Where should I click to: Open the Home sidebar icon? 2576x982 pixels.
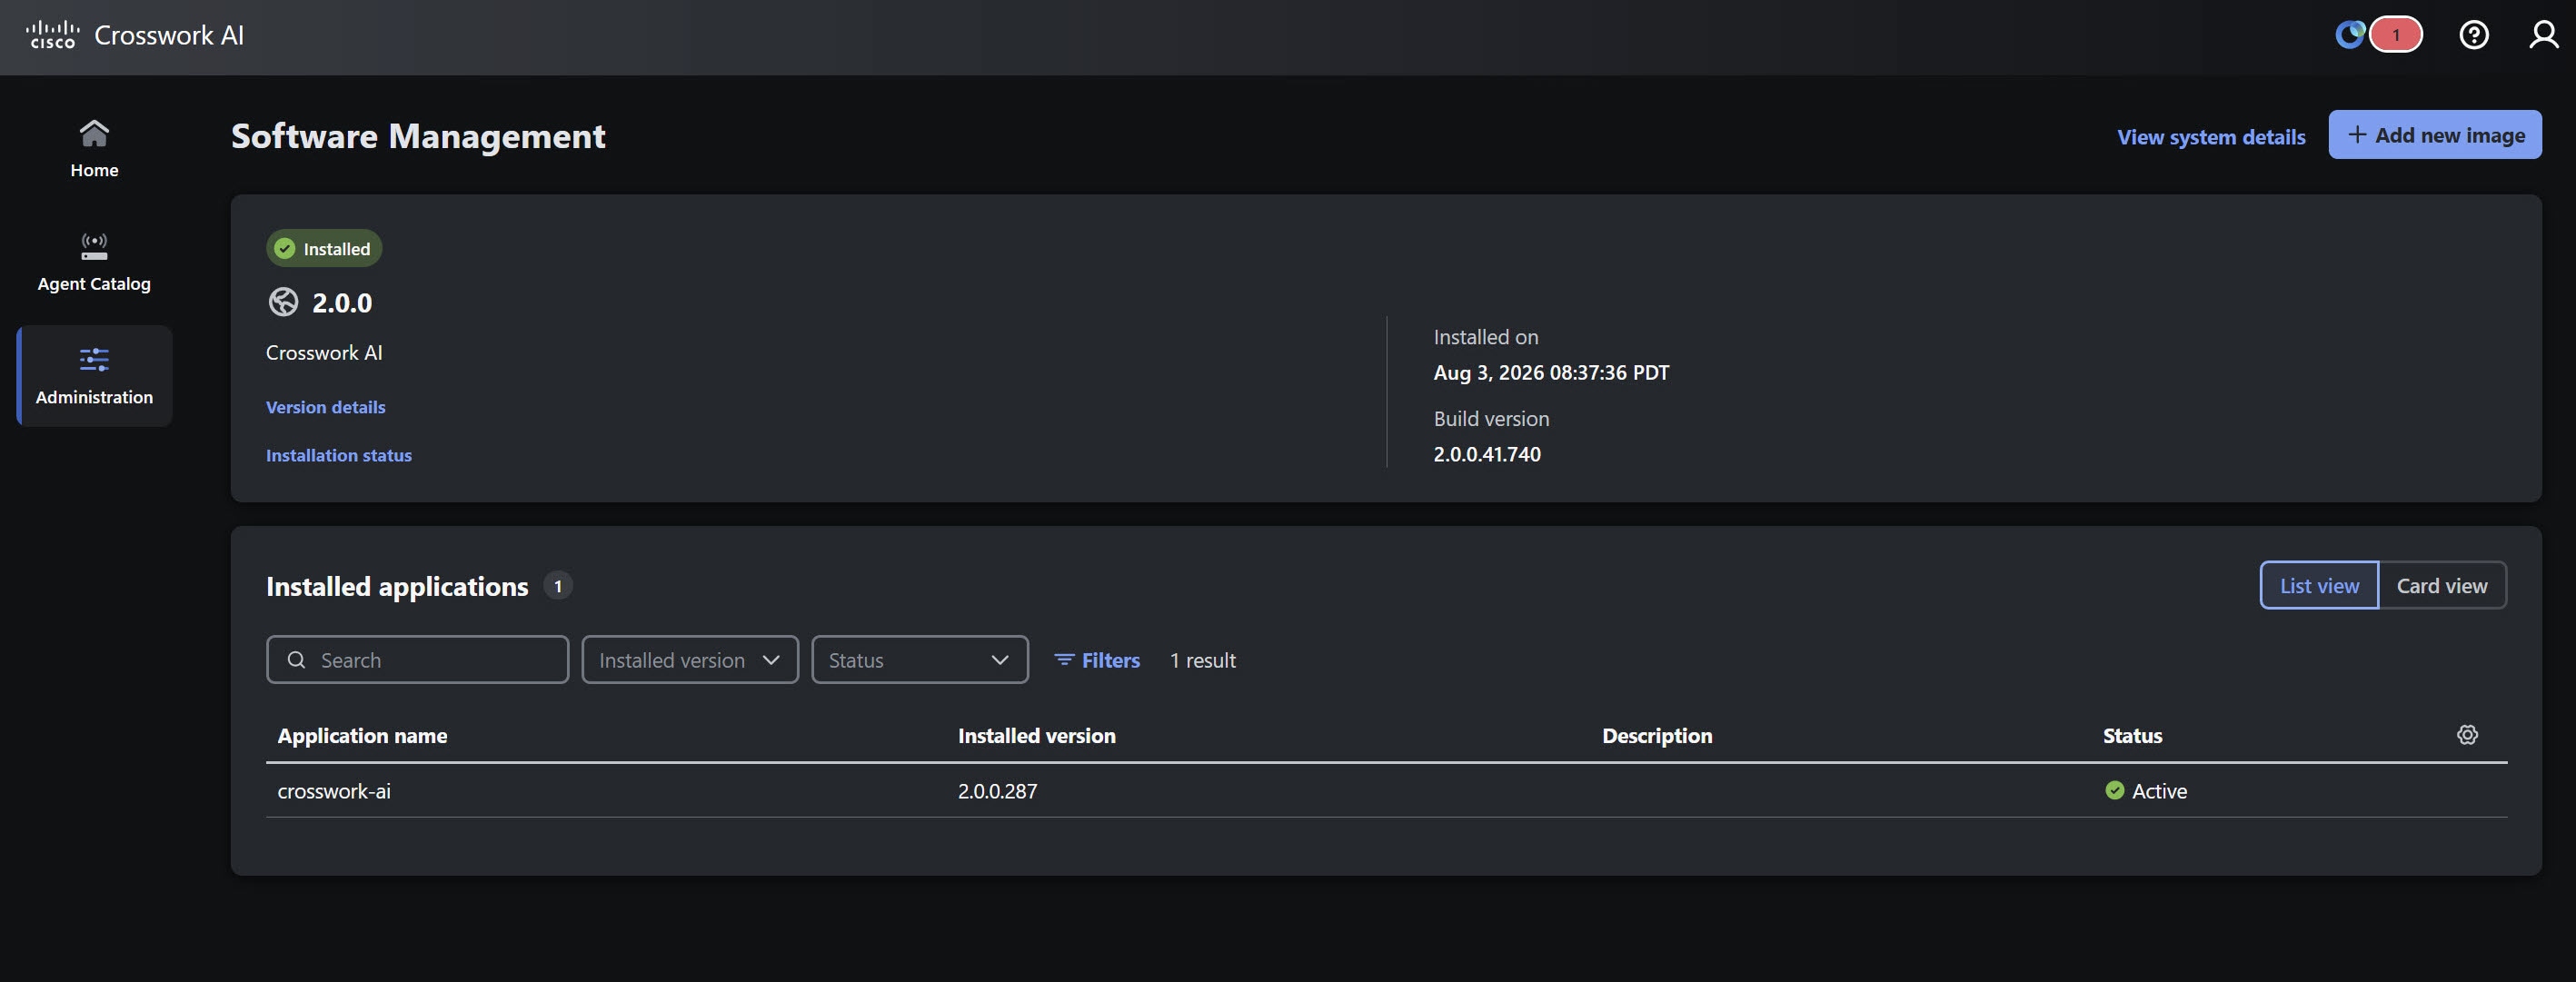click(x=94, y=133)
